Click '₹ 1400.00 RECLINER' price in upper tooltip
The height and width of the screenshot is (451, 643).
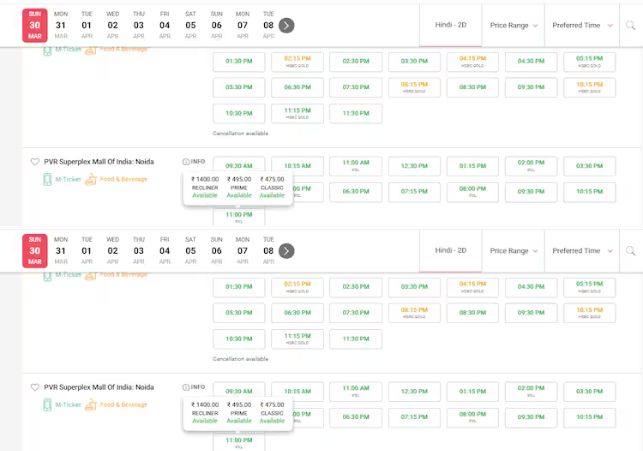point(205,183)
